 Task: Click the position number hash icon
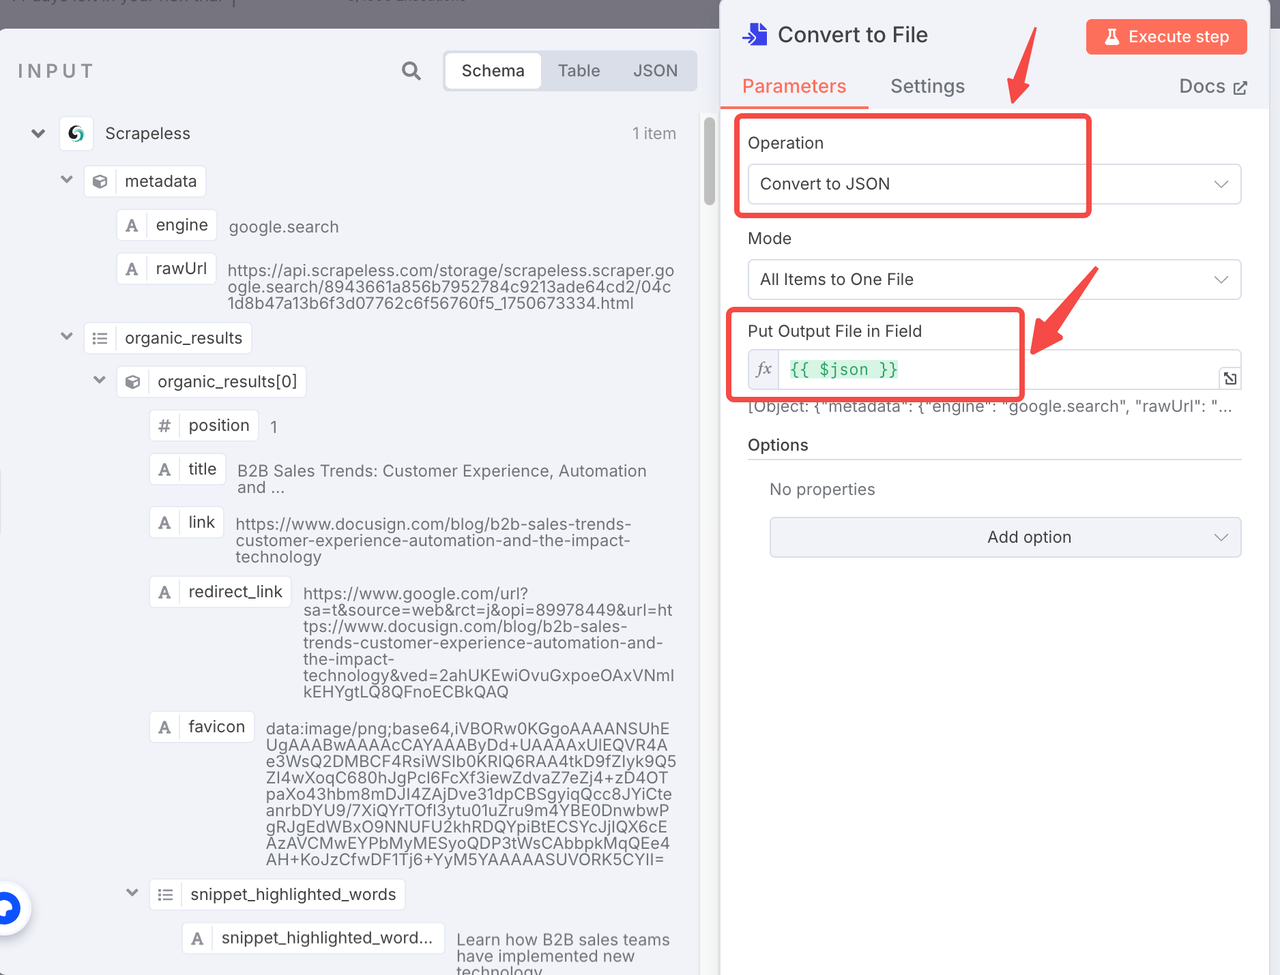click(x=165, y=426)
